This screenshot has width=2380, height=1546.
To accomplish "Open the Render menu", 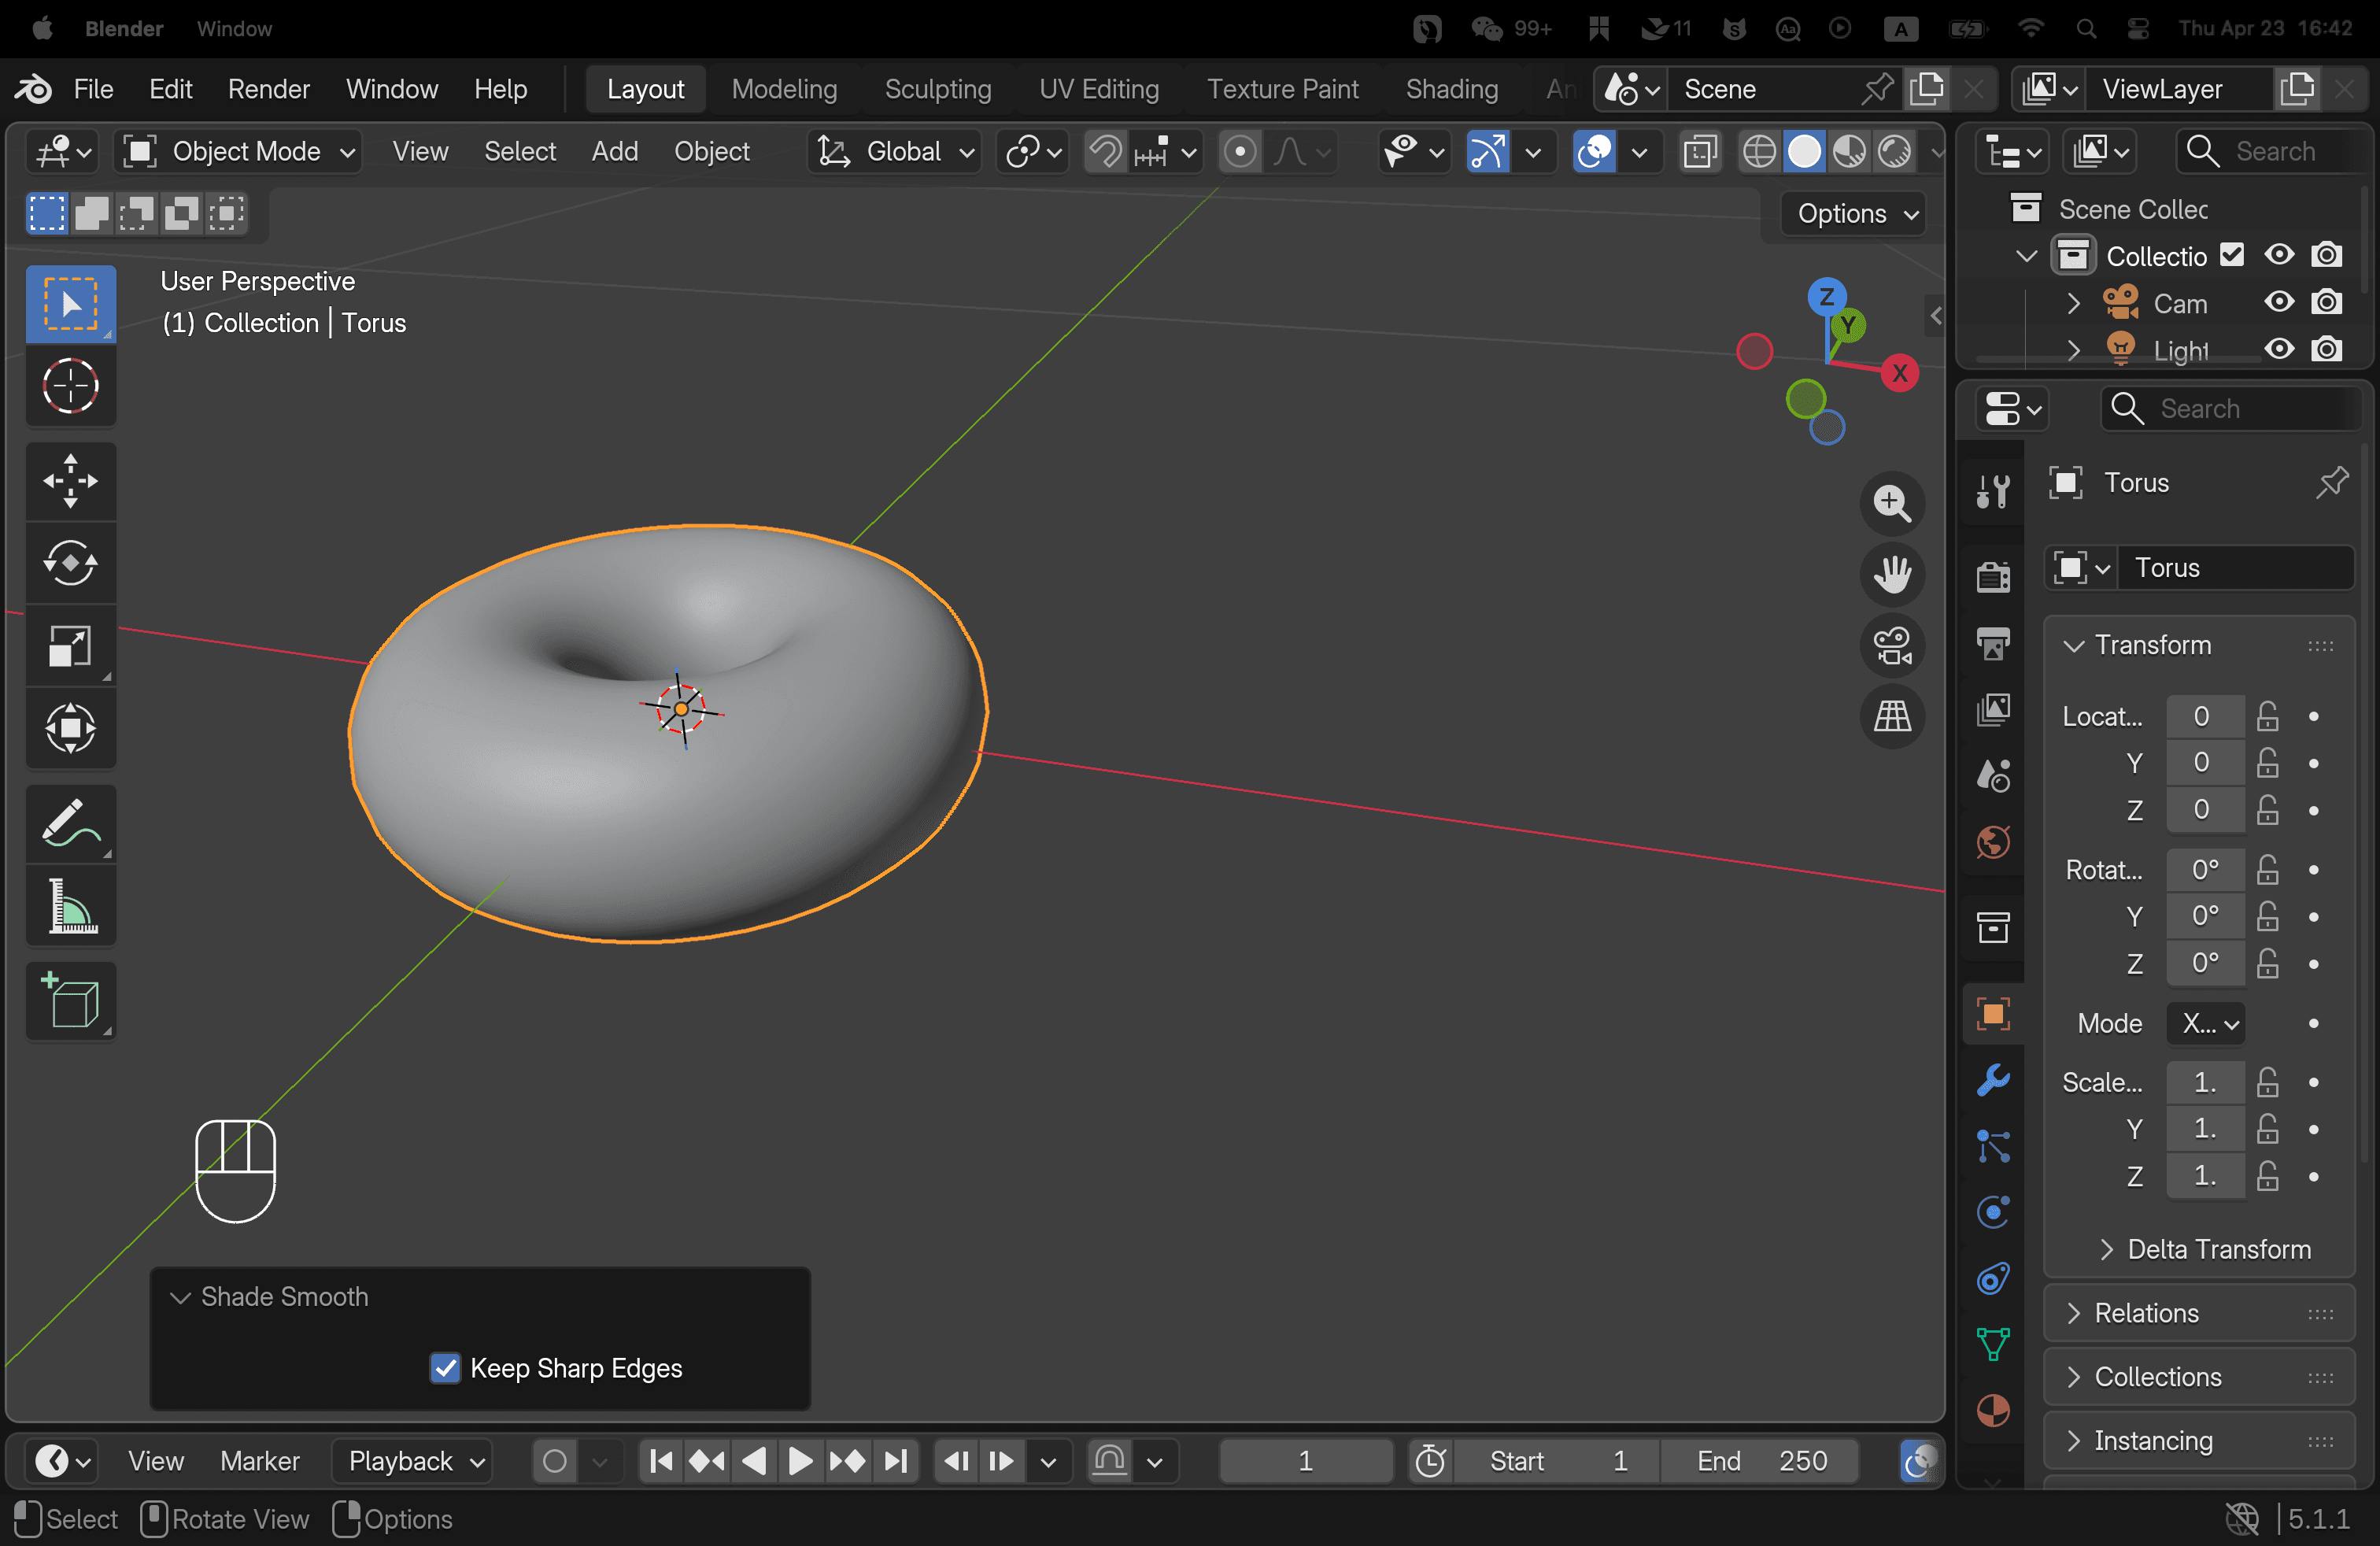I will (269, 89).
